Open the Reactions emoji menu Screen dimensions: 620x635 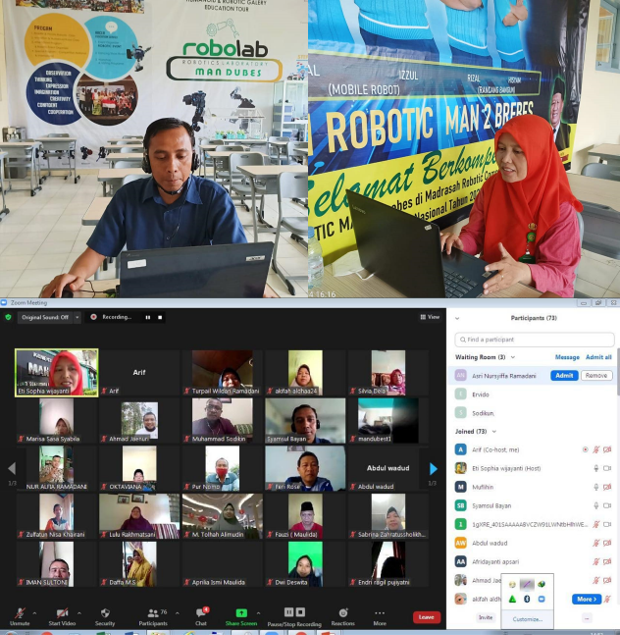343,616
